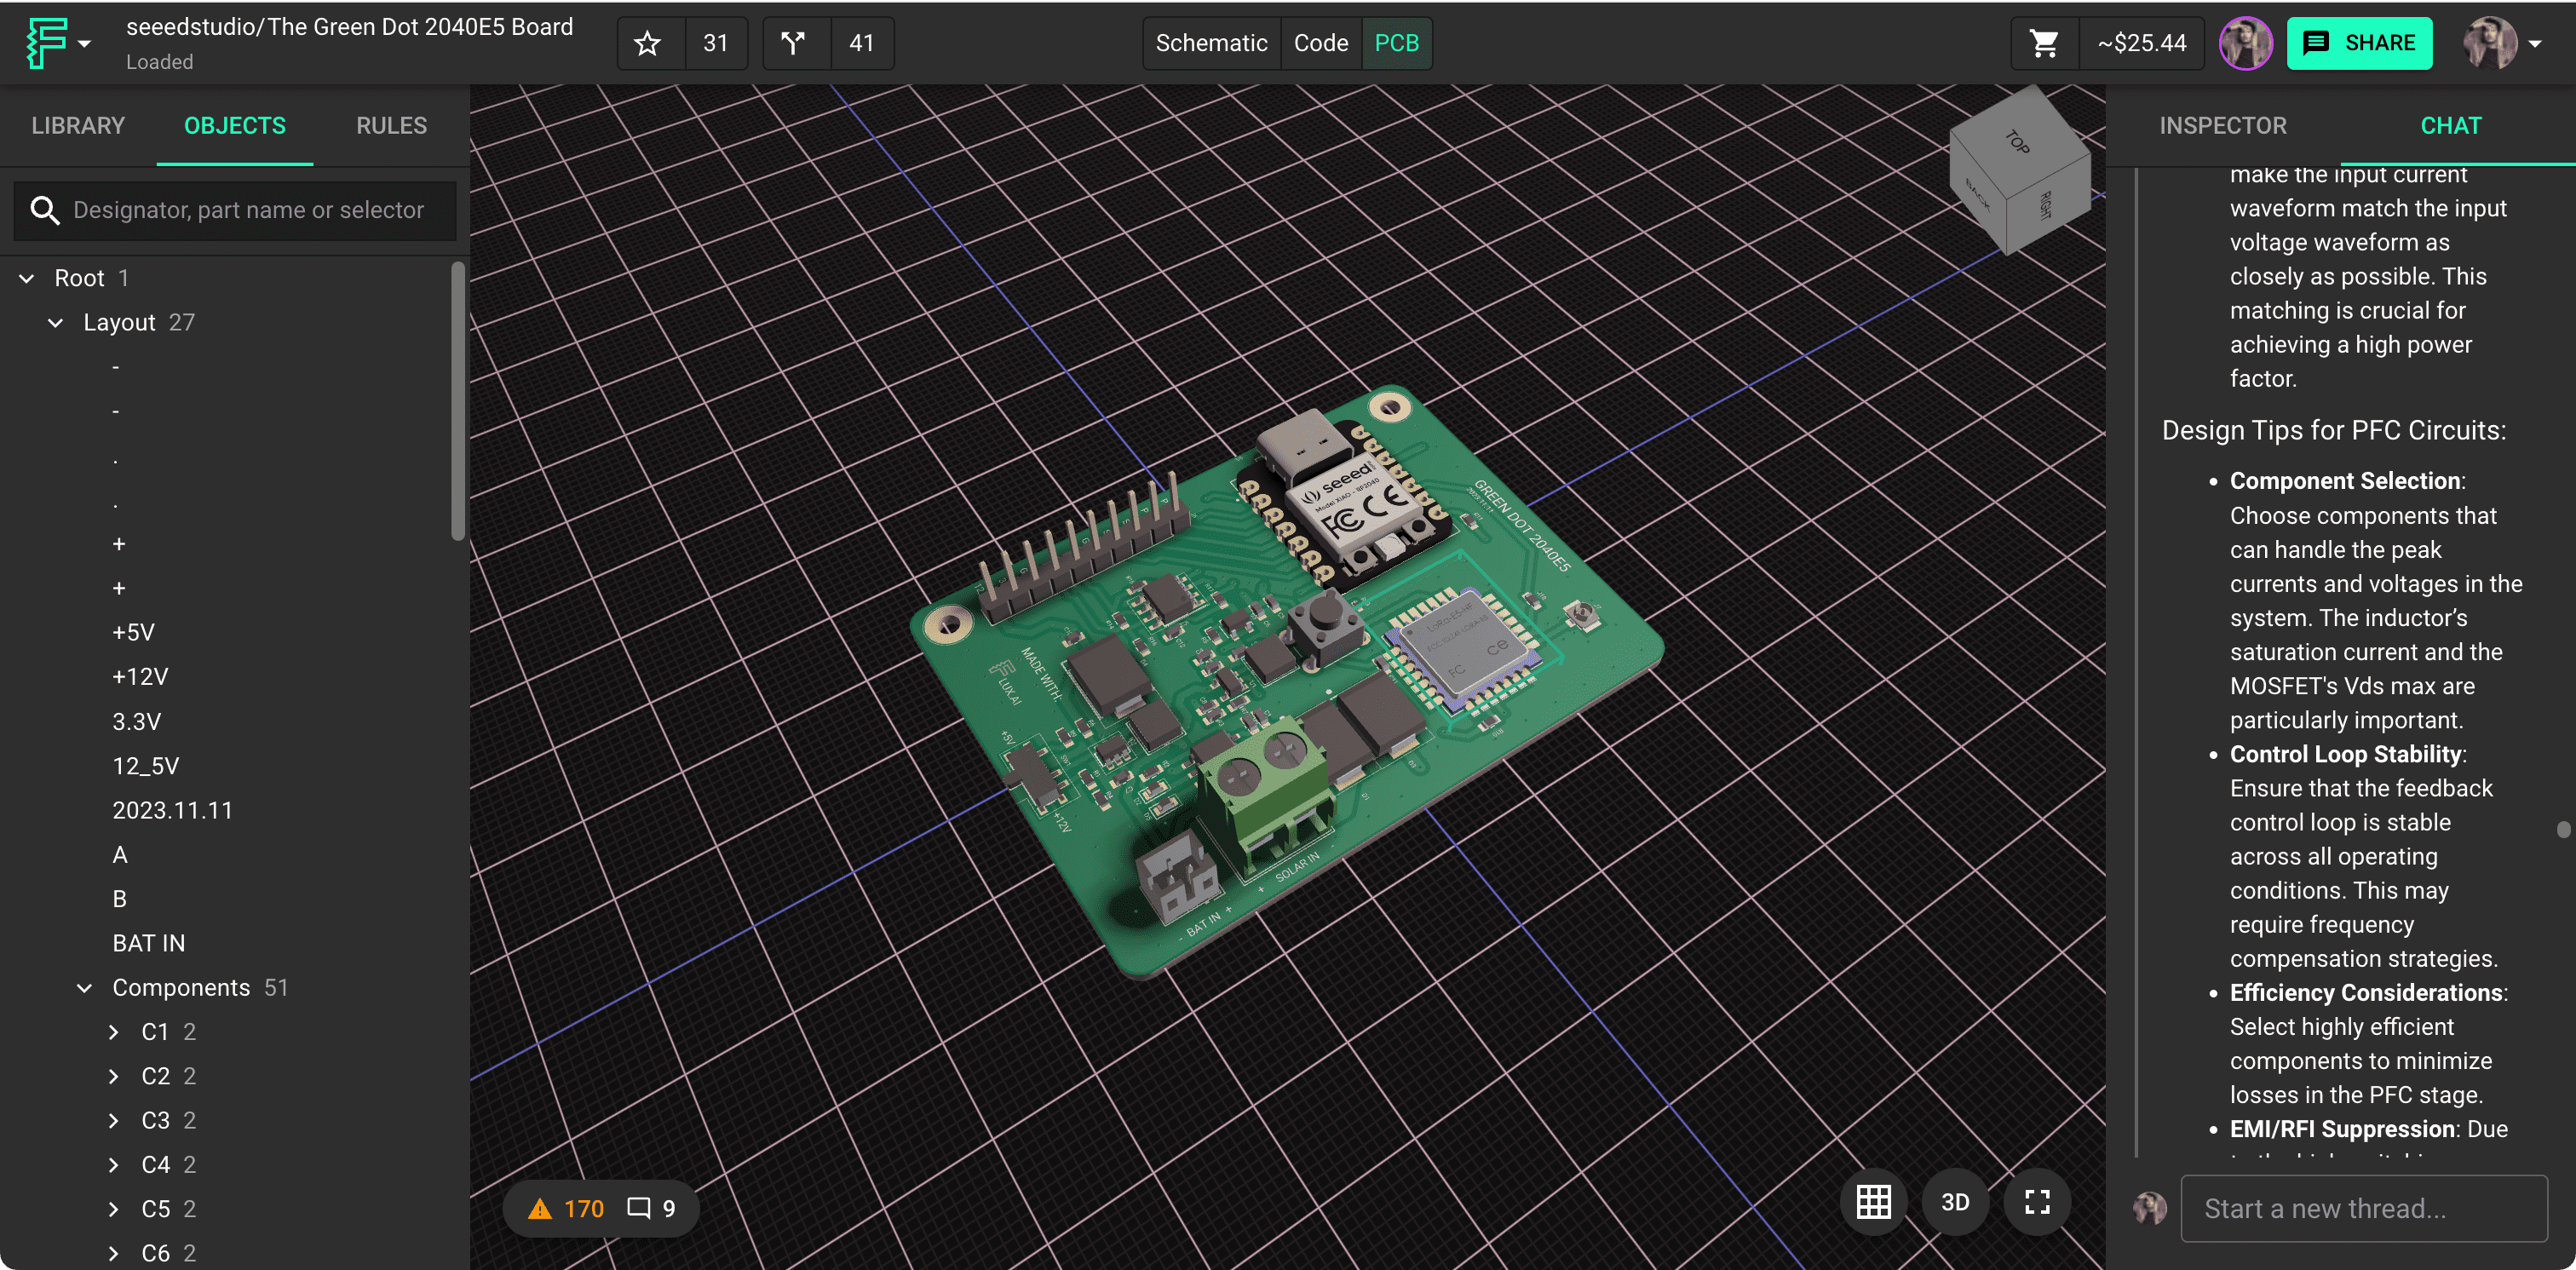Toggle the grid display button
The image size is (2576, 1270).
[1873, 1202]
